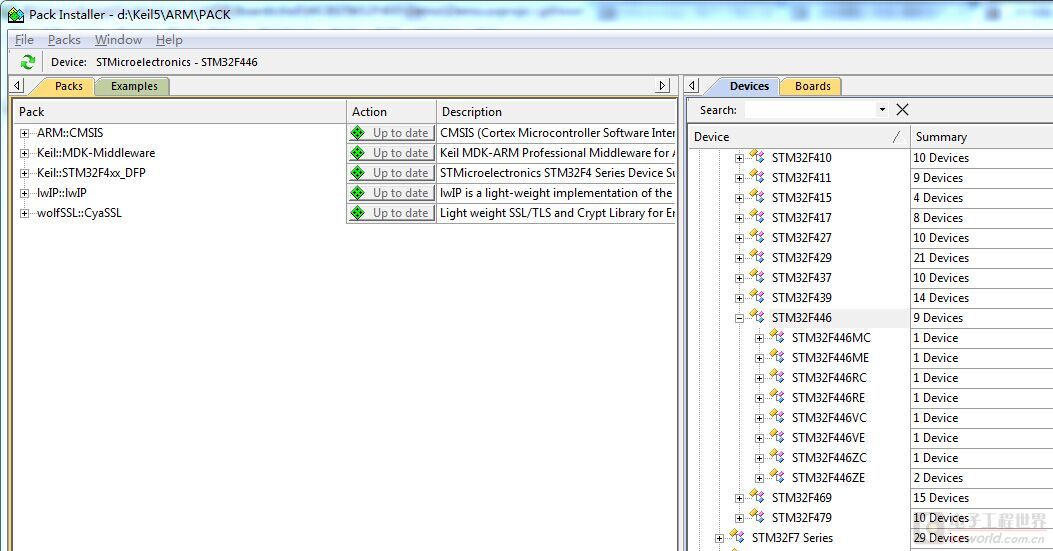Clear the device search with the X button

[x=902, y=110]
